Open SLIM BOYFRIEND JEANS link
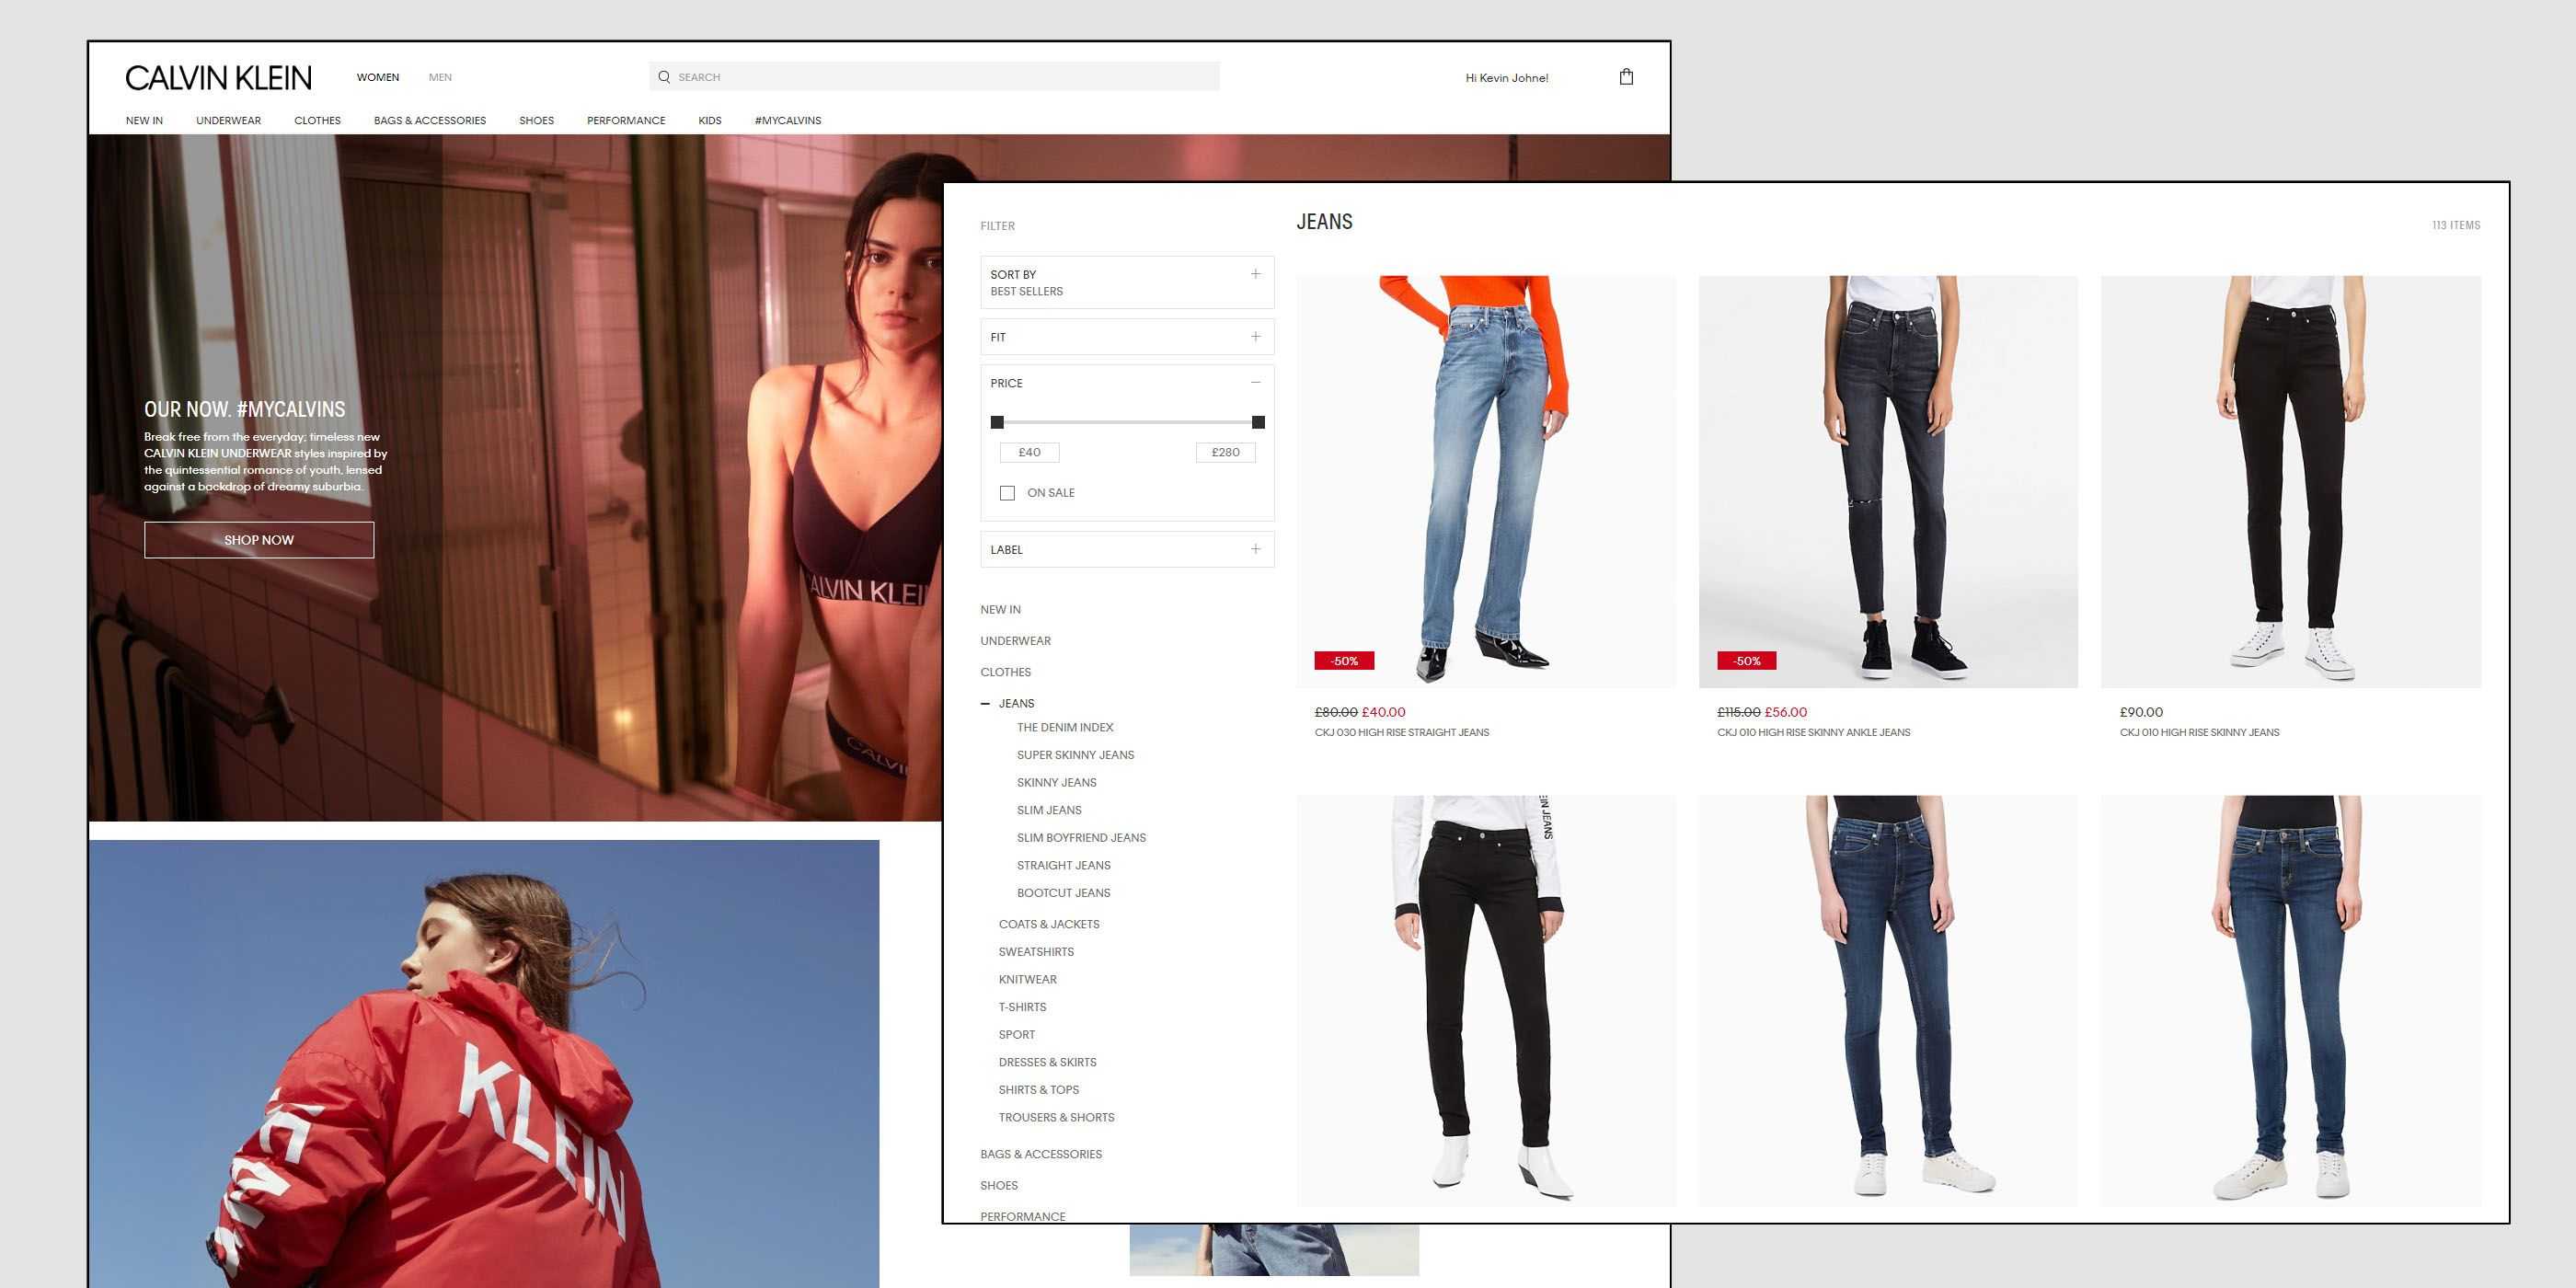The width and height of the screenshot is (2576, 1288). (1081, 838)
